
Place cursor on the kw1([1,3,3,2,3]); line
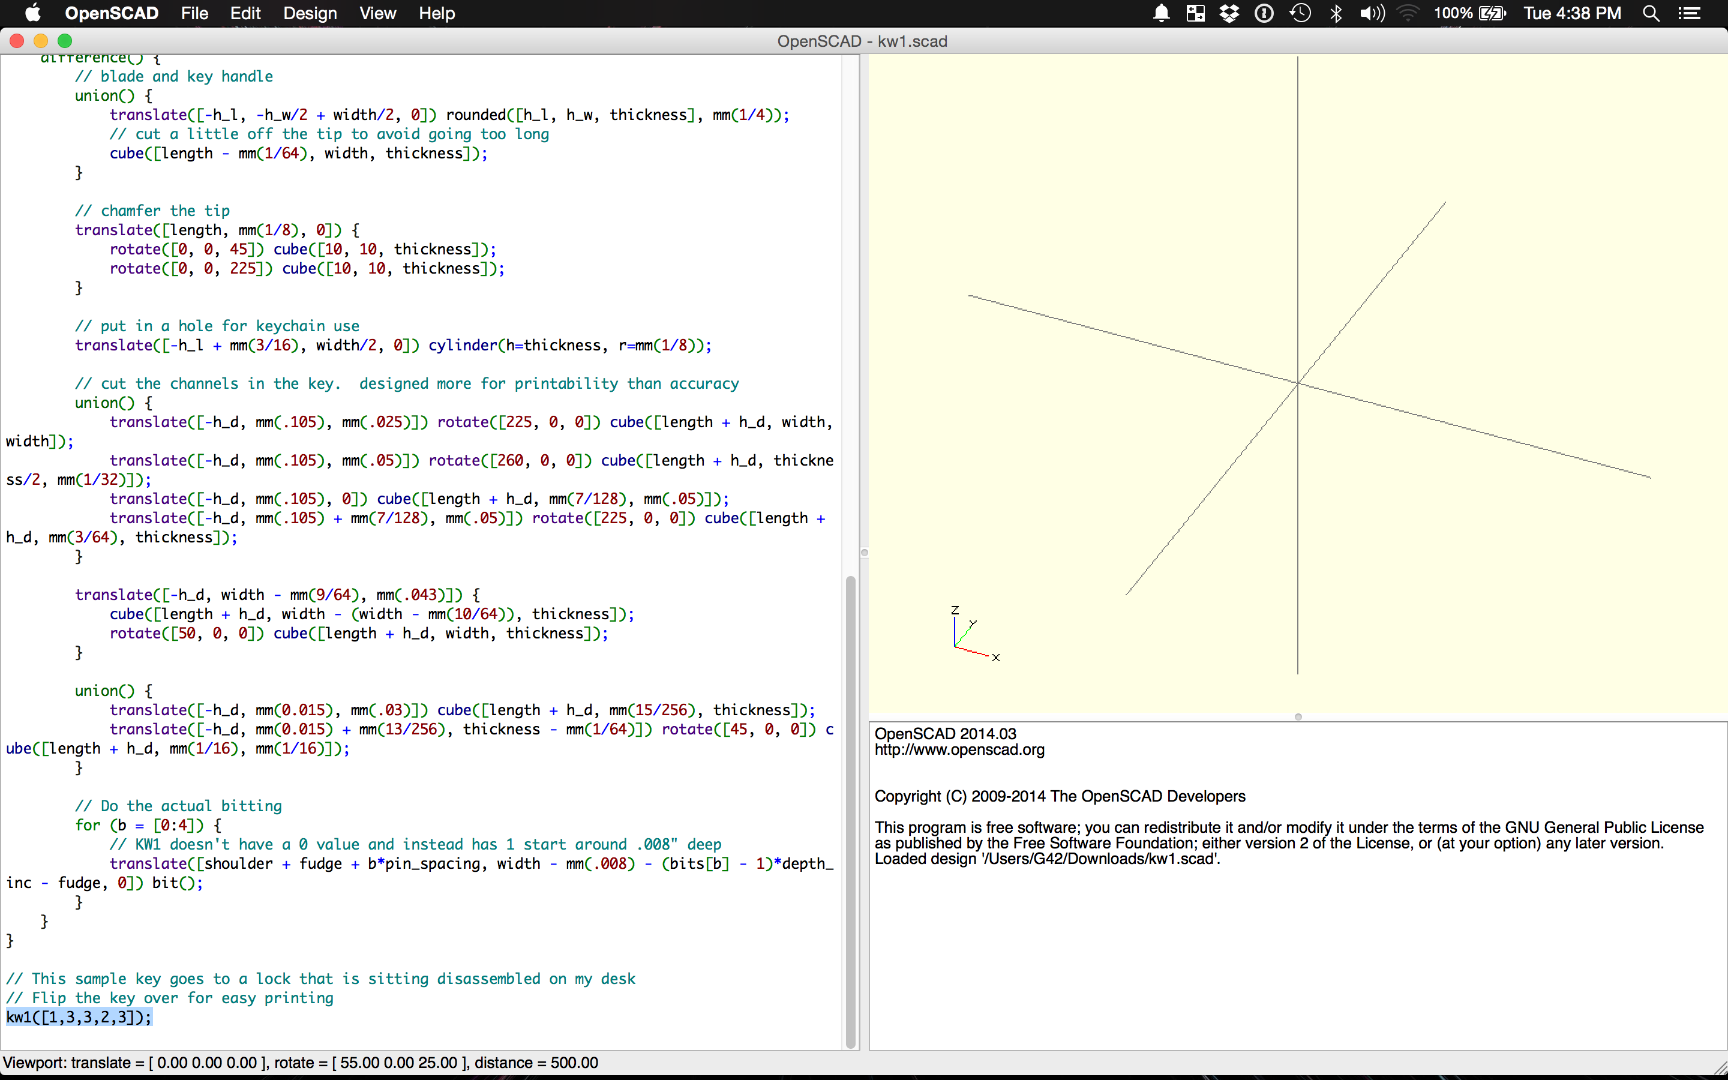(x=80, y=1017)
